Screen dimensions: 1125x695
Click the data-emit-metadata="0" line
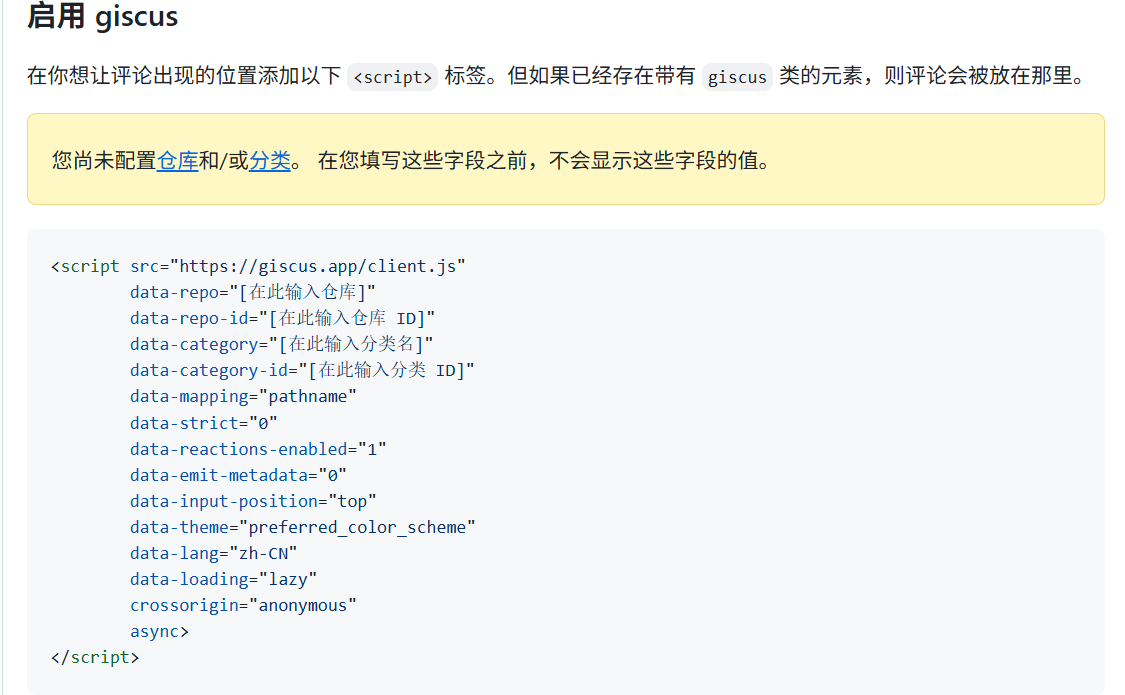tap(238, 475)
